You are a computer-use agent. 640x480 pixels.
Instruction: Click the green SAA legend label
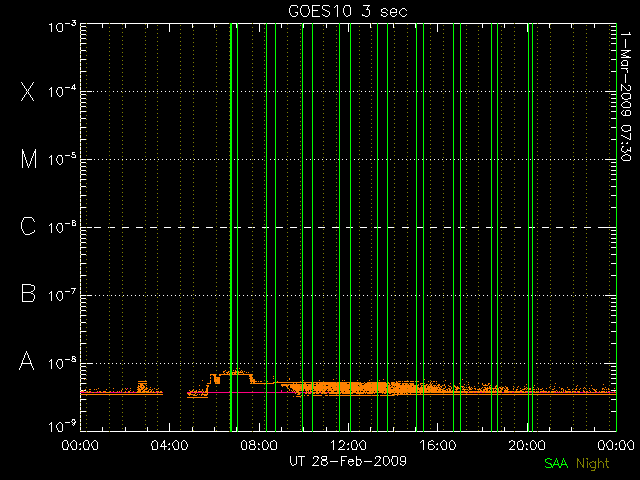tap(556, 463)
